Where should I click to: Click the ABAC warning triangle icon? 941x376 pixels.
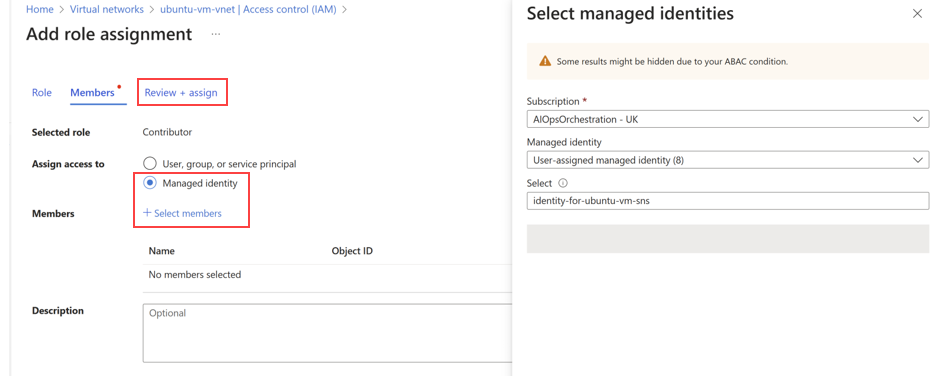click(545, 61)
